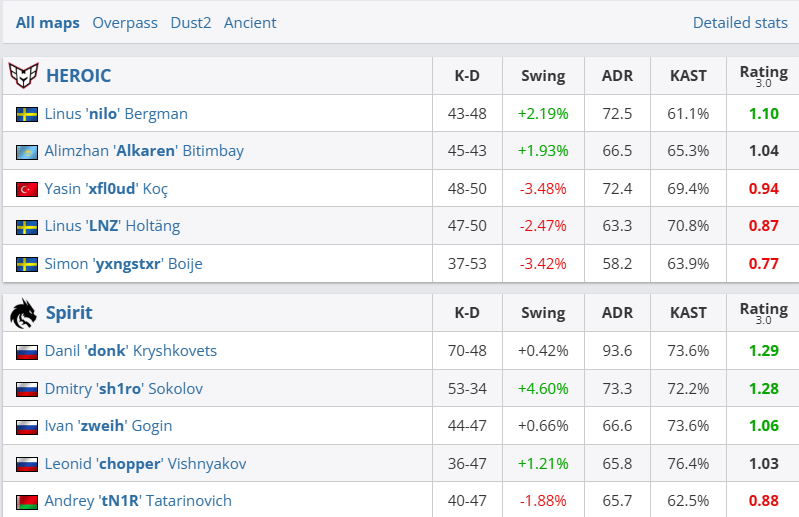
Task: Click the Swing column header for HEROIC
Action: click(x=543, y=75)
